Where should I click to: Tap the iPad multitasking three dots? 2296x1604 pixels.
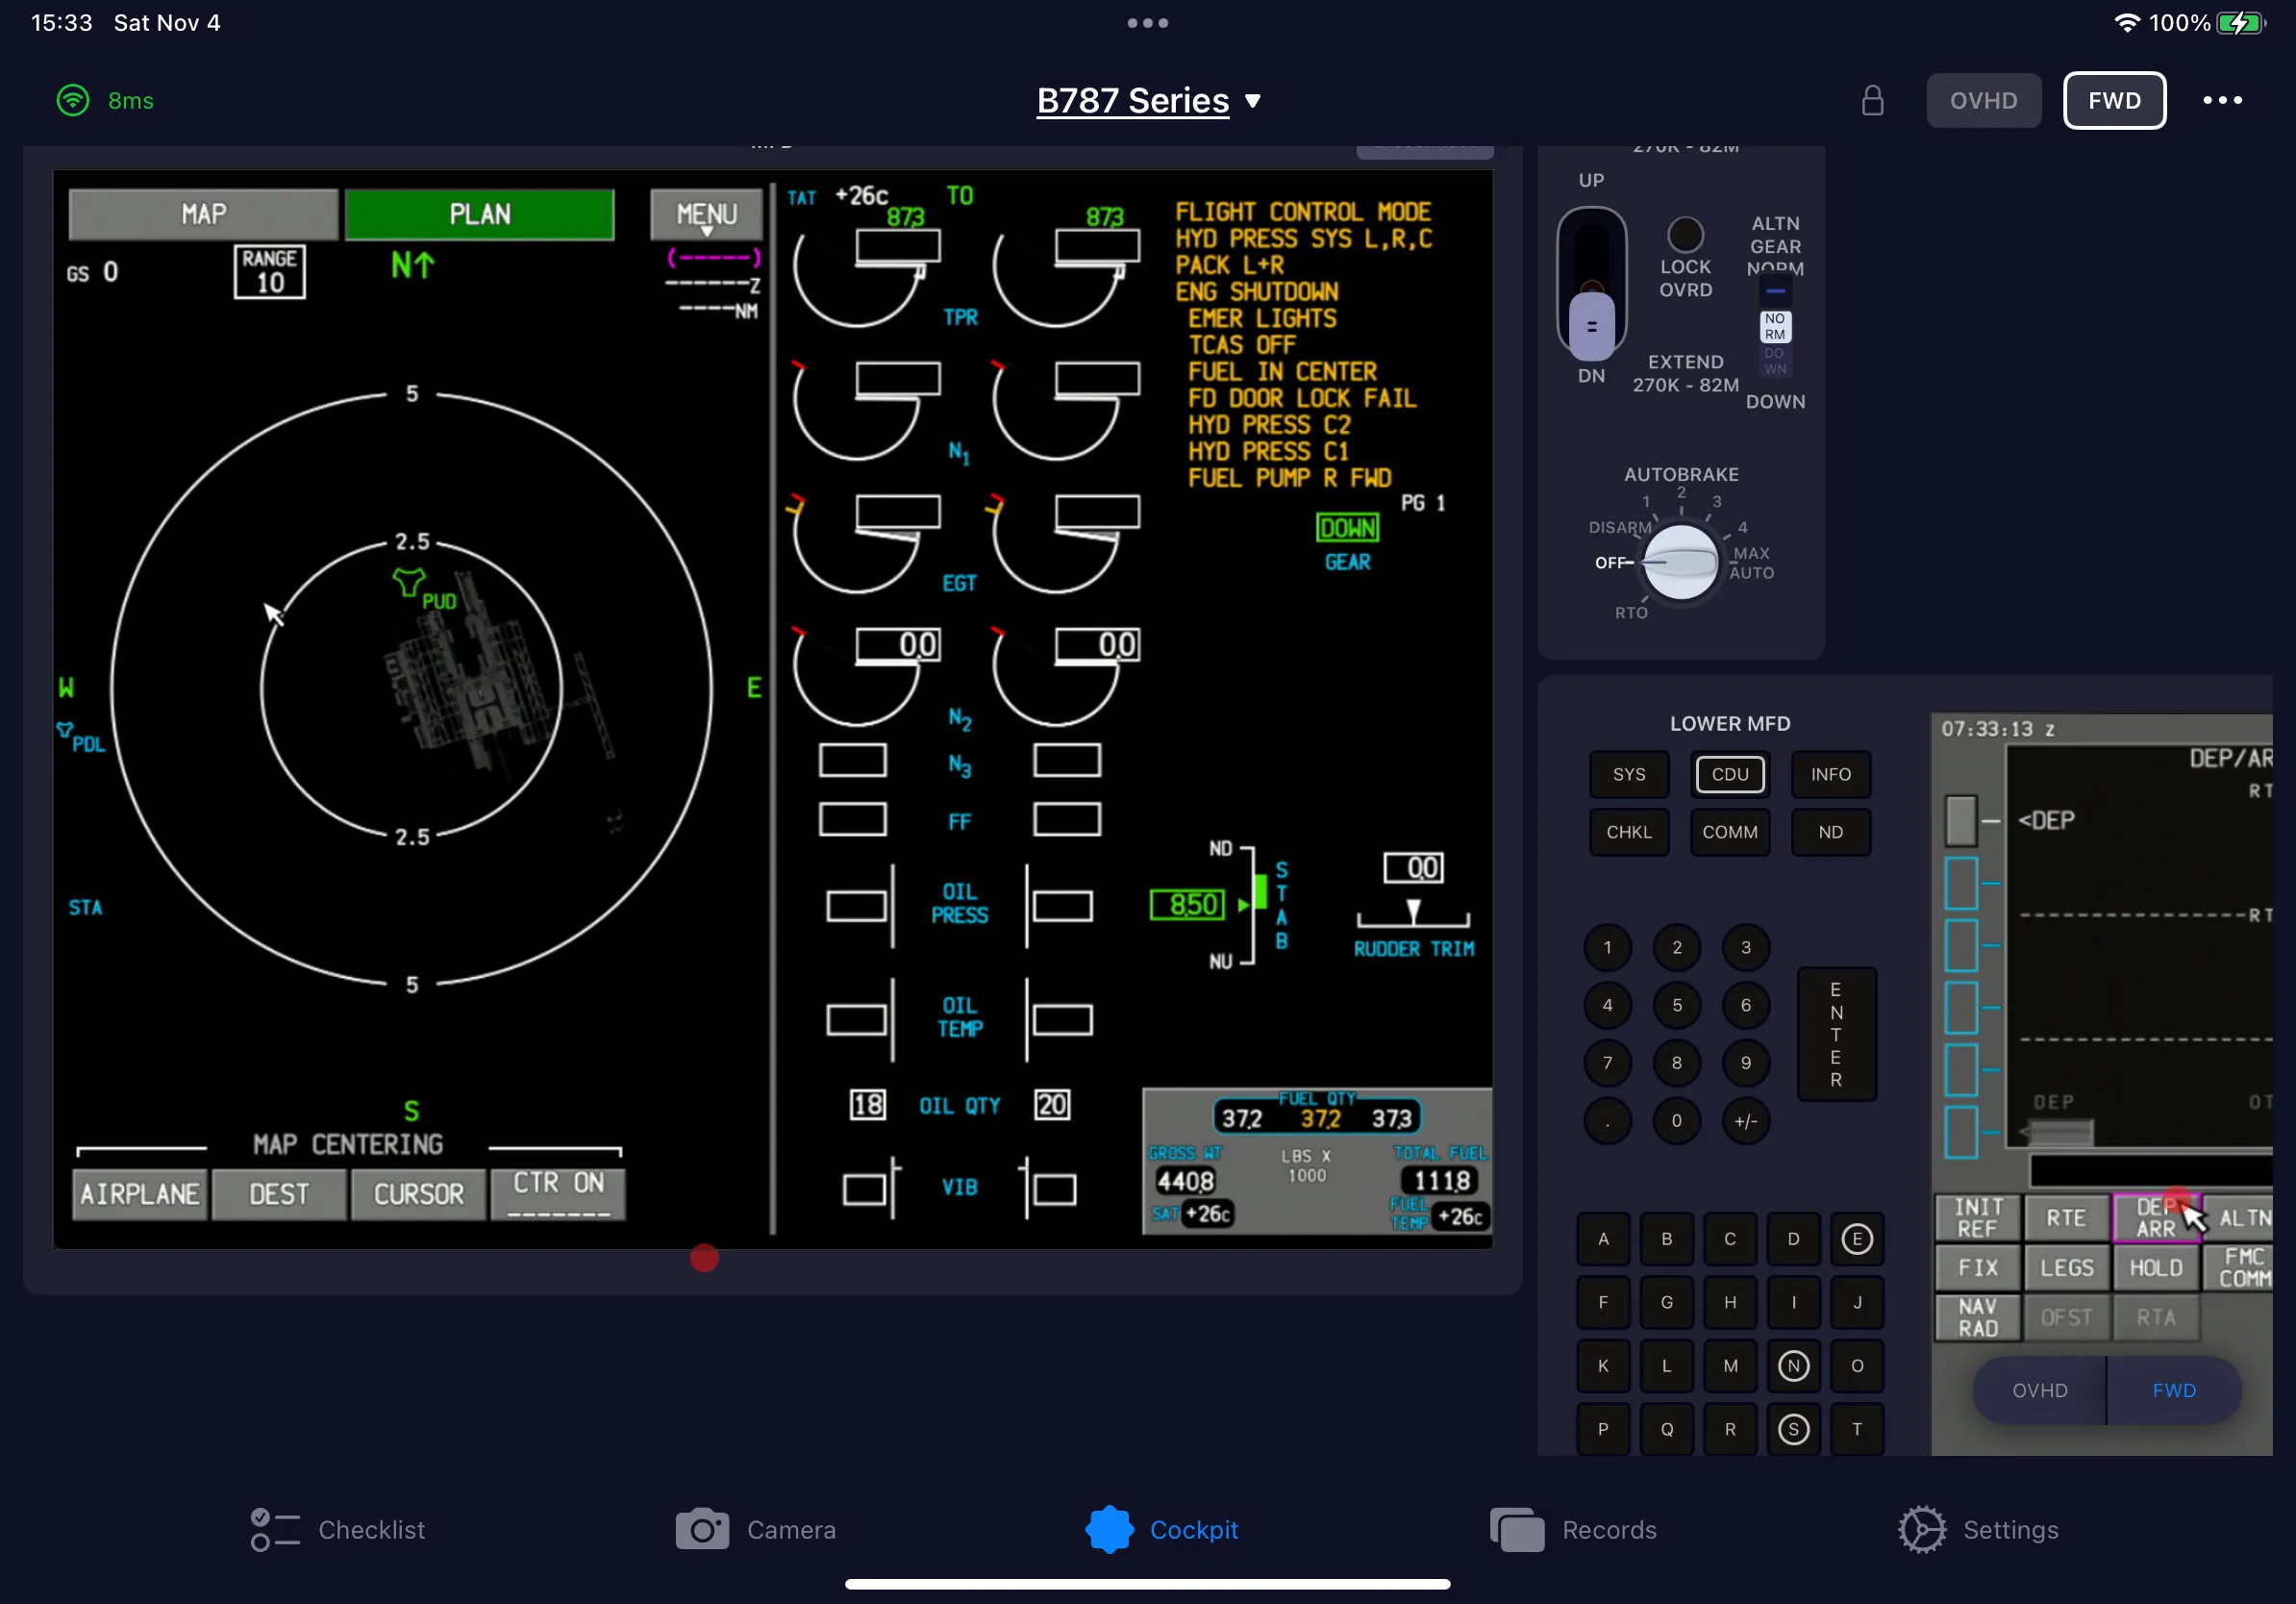pyautogui.click(x=1147, y=22)
